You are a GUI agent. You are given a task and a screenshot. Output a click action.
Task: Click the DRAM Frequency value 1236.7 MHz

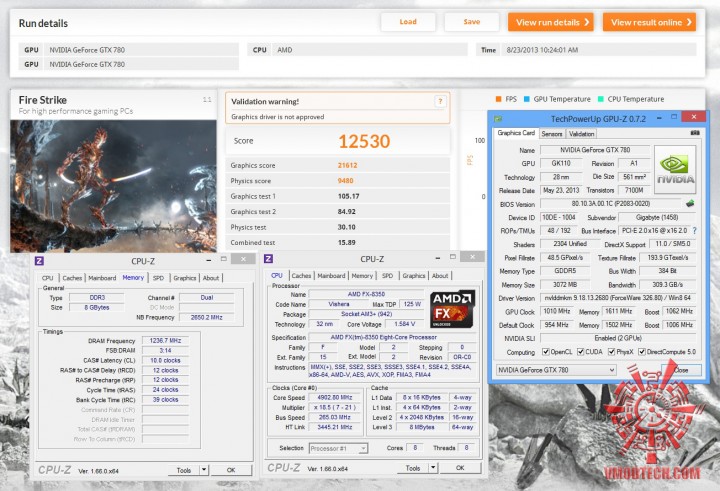tap(165, 341)
